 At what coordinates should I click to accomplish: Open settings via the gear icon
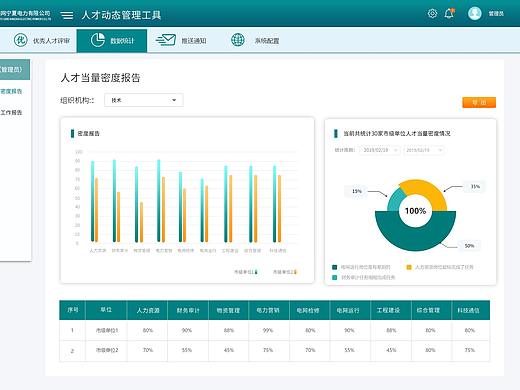coord(432,14)
